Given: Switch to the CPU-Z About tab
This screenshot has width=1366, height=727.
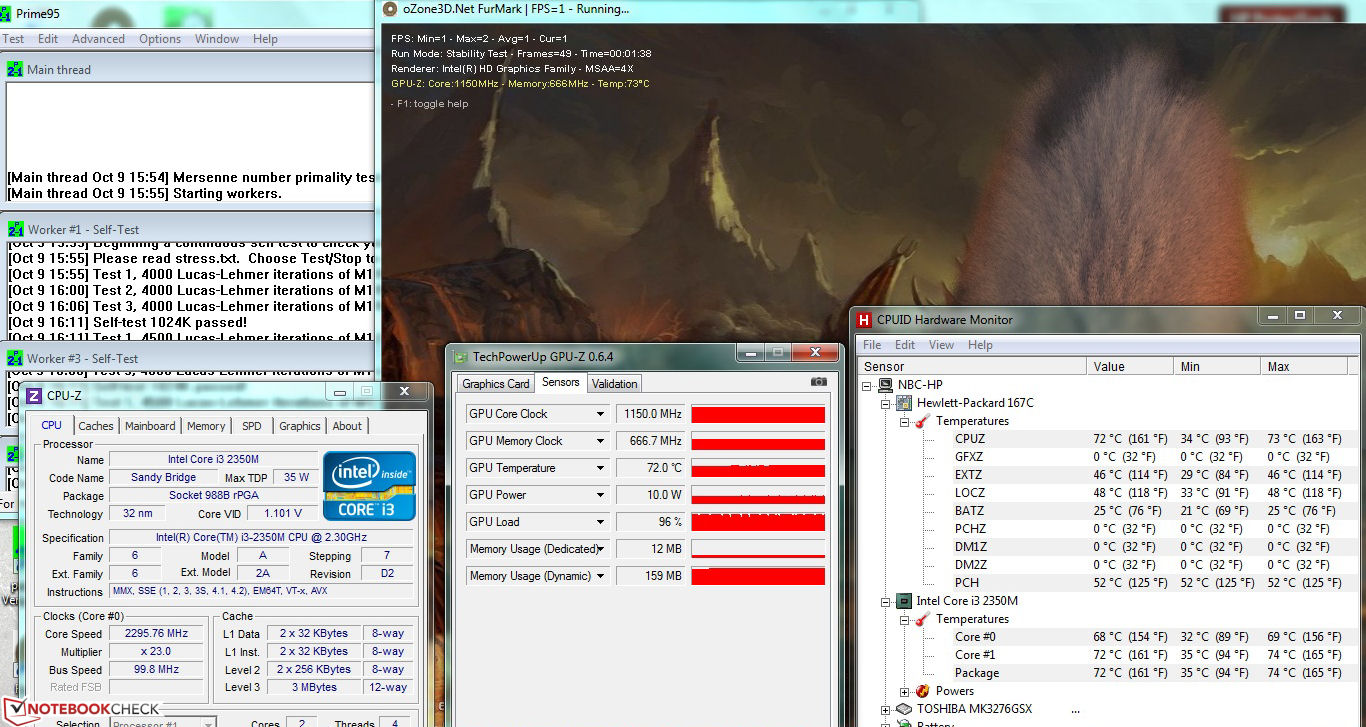Looking at the screenshot, I should [x=347, y=426].
